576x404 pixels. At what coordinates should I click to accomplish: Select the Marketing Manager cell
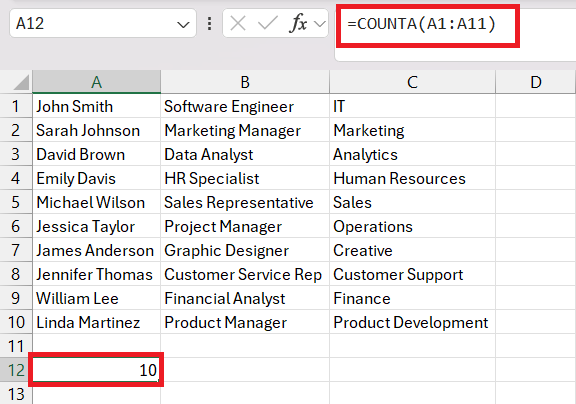click(245, 130)
